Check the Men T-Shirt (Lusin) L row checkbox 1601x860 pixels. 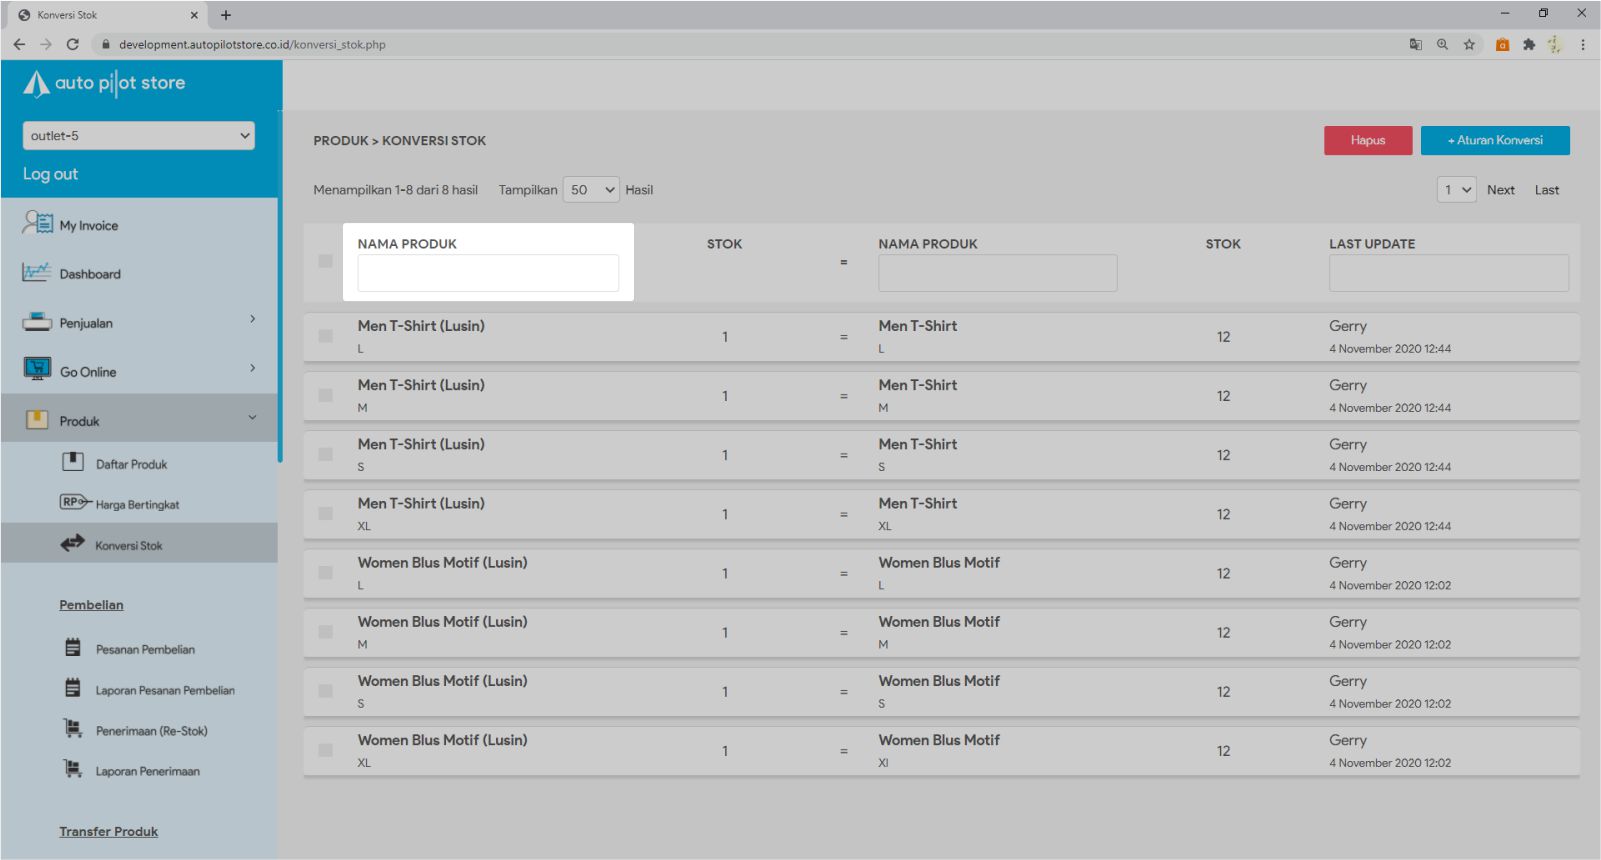(x=325, y=336)
